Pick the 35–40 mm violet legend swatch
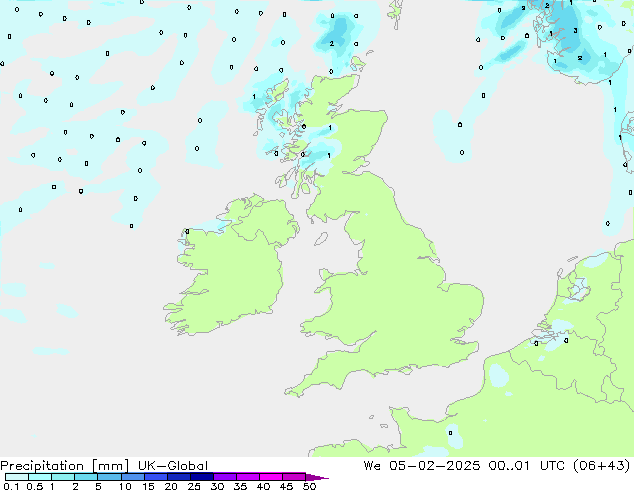This screenshot has width=634, height=490. 248,477
